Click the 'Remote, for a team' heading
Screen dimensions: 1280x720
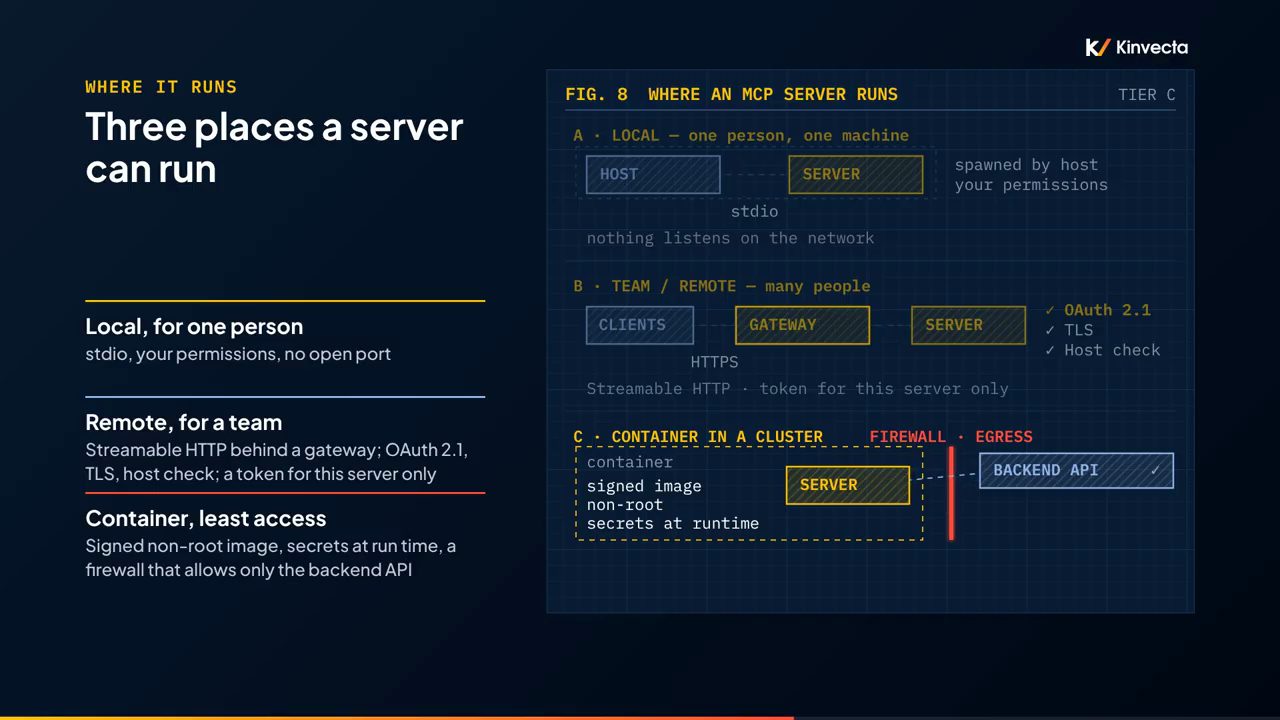tap(184, 422)
